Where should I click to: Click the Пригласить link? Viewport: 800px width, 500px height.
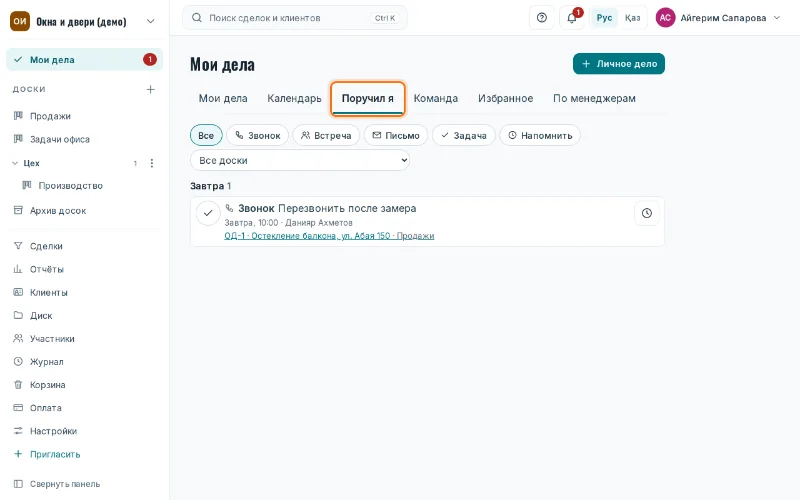coord(55,454)
